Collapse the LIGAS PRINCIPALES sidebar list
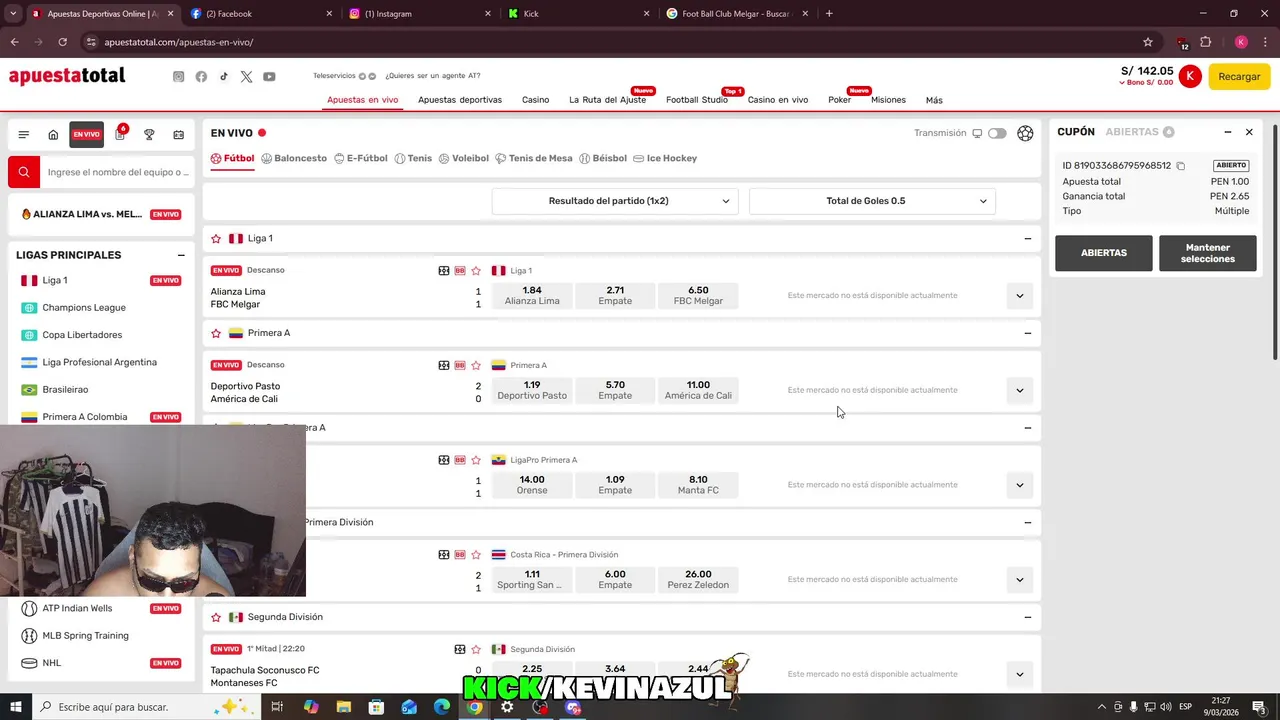Image resolution: width=1280 pixels, height=720 pixels. pyautogui.click(x=181, y=255)
